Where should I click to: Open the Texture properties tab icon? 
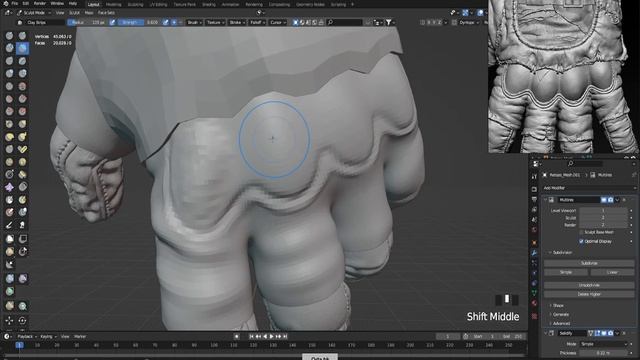coord(534,316)
